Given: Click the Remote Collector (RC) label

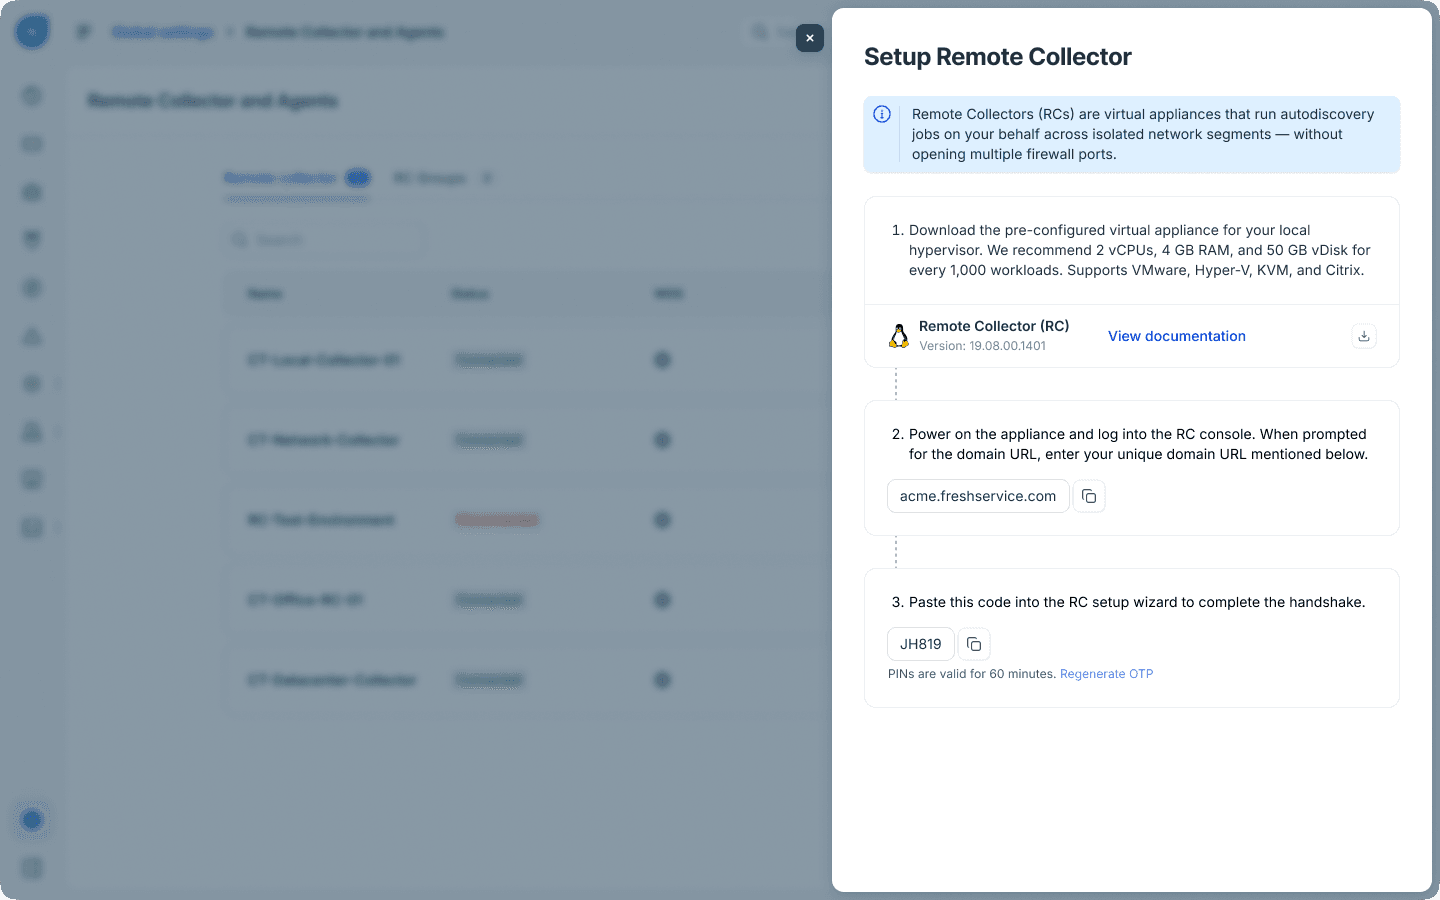Looking at the screenshot, I should pos(994,326).
